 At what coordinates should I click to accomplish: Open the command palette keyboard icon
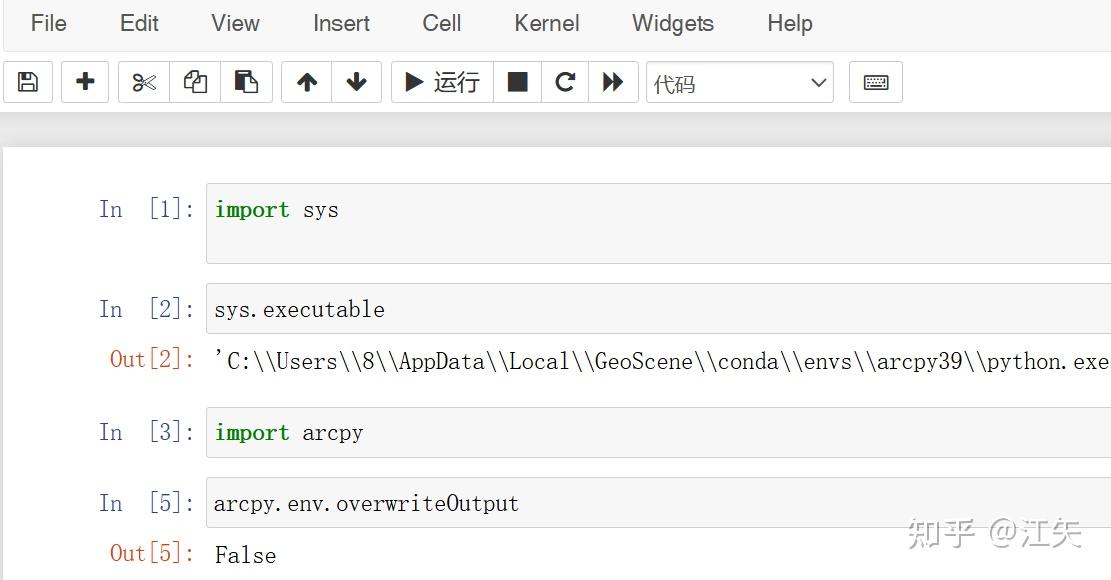876,82
